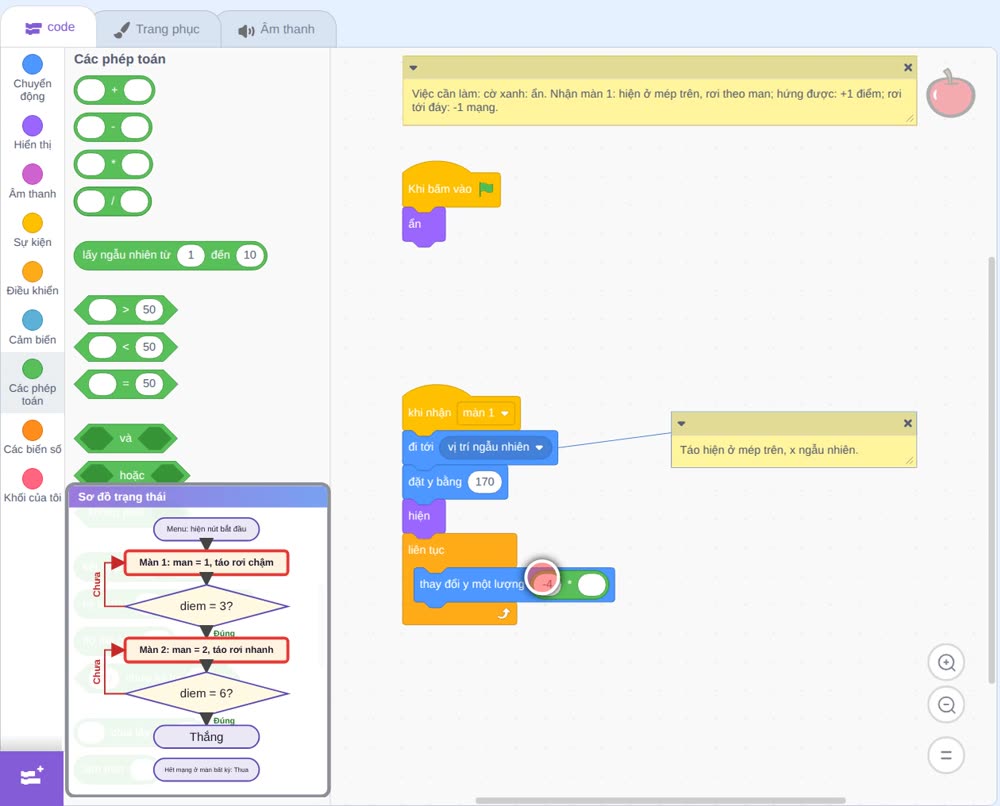Select the addition operator block
This screenshot has width=1000, height=806.
114,90
